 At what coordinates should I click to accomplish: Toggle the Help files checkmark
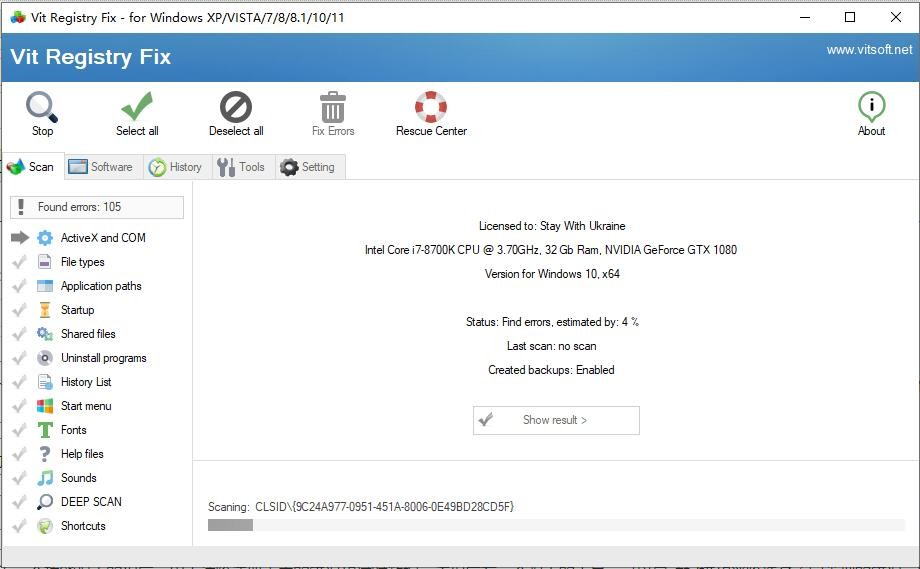click(x=19, y=454)
